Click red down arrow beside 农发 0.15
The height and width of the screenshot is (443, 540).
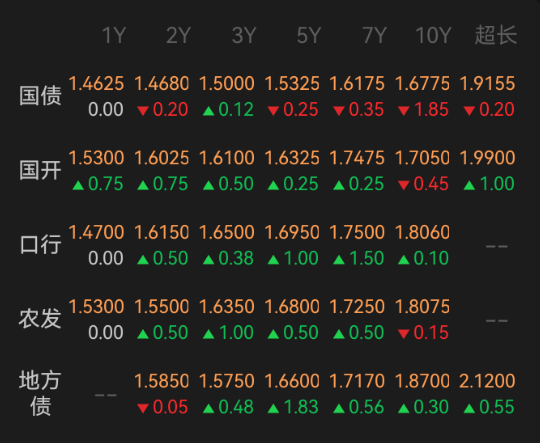tap(404, 334)
